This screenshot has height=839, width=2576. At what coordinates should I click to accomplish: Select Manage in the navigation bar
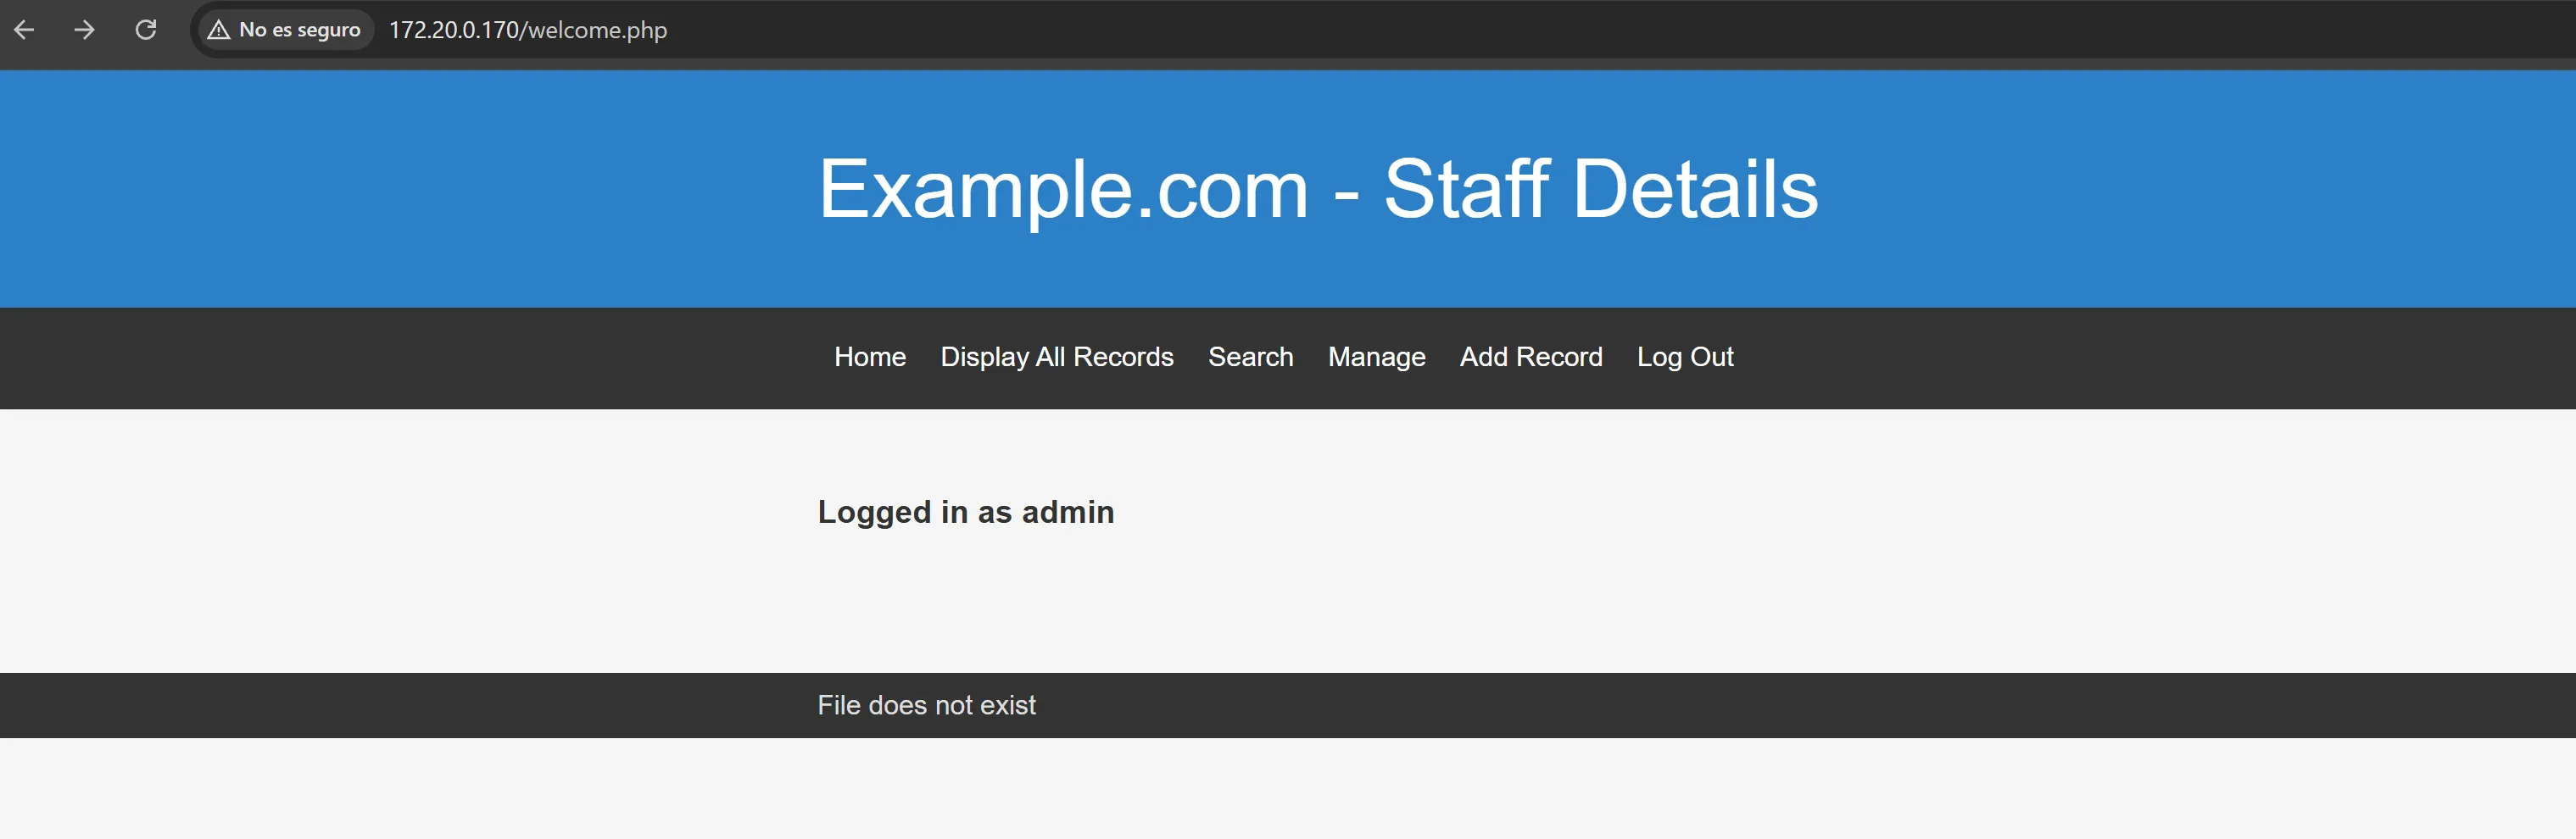point(1376,357)
